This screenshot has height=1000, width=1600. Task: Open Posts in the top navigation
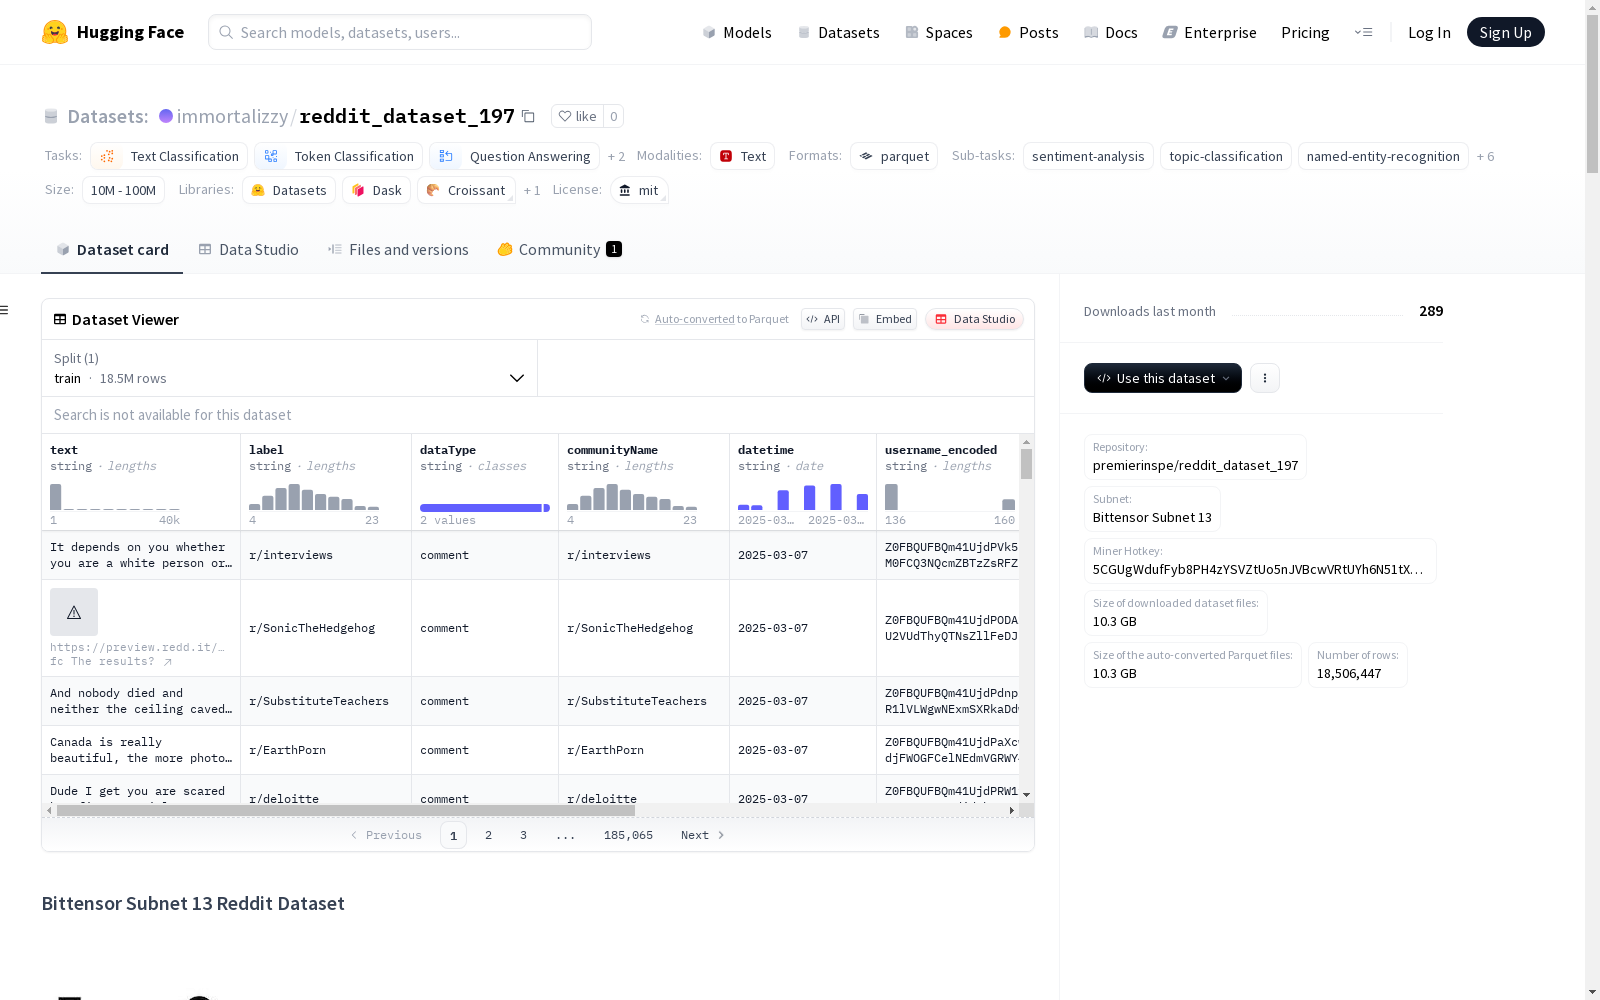[1028, 32]
